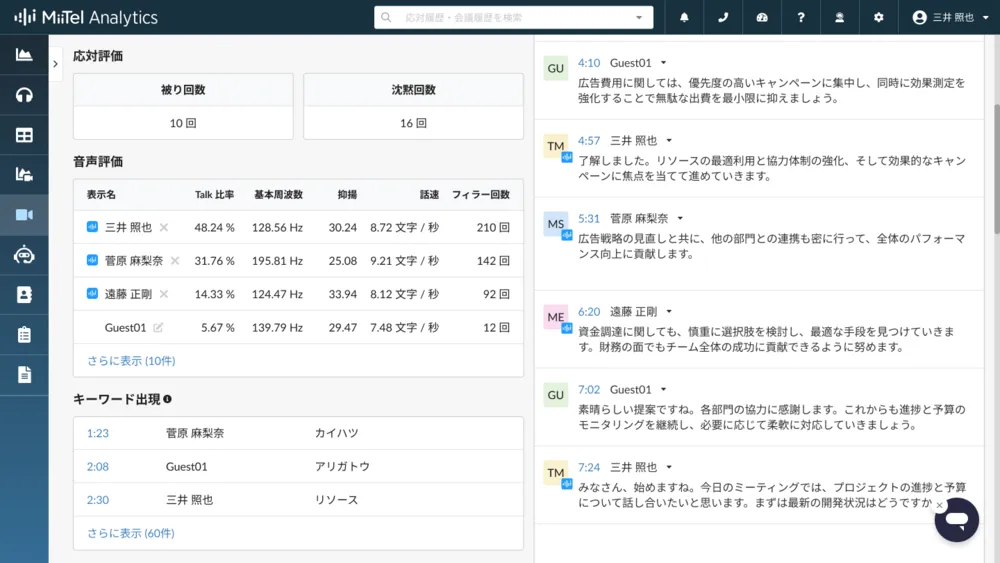Click the phone icon in top bar
Viewport: 1000px width, 563px height.
pyautogui.click(x=723, y=18)
